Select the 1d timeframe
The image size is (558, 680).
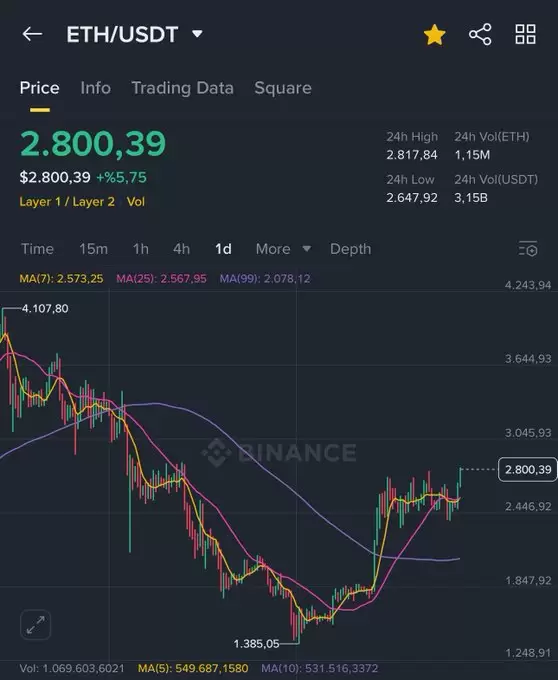223,249
